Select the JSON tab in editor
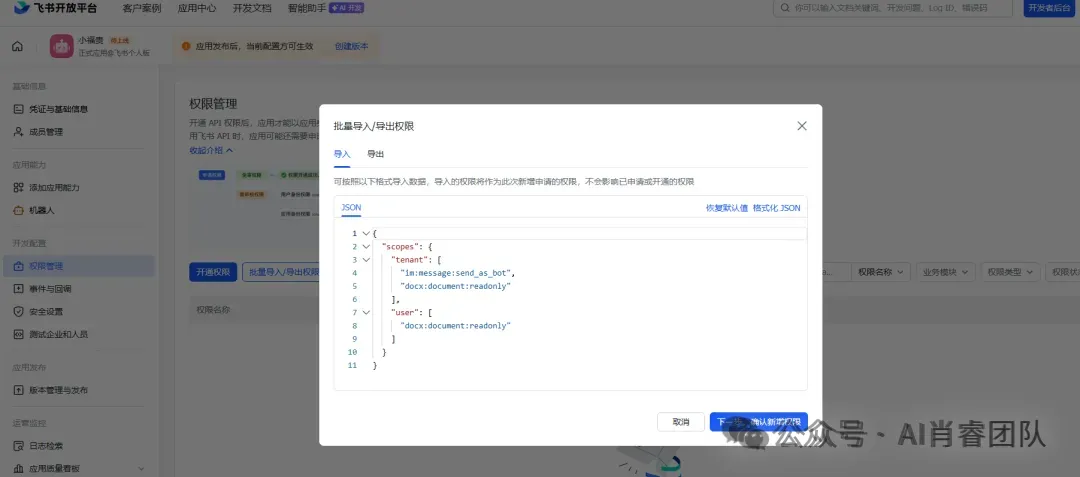The height and width of the screenshot is (477, 1080). point(351,207)
